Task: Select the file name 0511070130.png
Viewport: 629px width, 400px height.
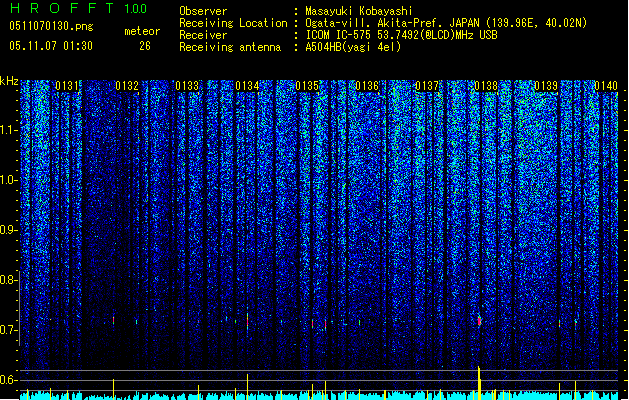Action: click(51, 26)
